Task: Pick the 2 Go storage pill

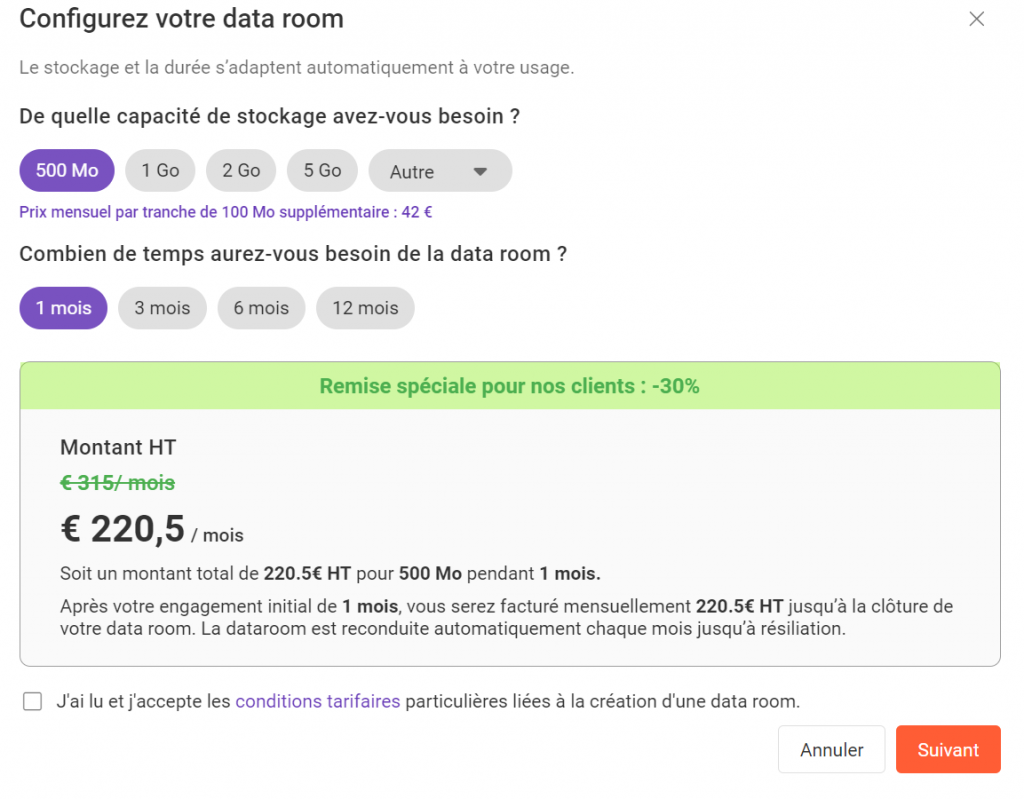Action: tap(241, 171)
